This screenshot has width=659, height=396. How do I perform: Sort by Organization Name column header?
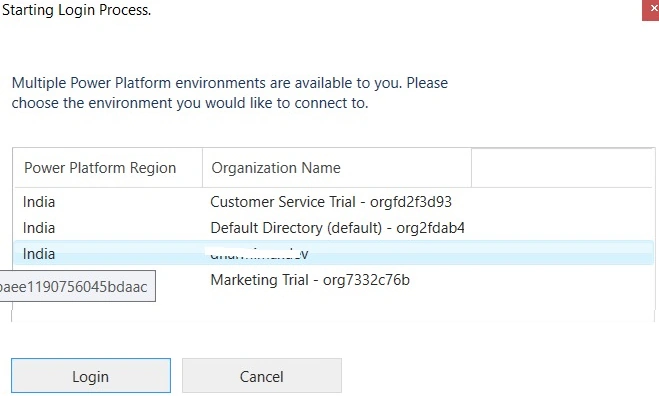[337, 168]
